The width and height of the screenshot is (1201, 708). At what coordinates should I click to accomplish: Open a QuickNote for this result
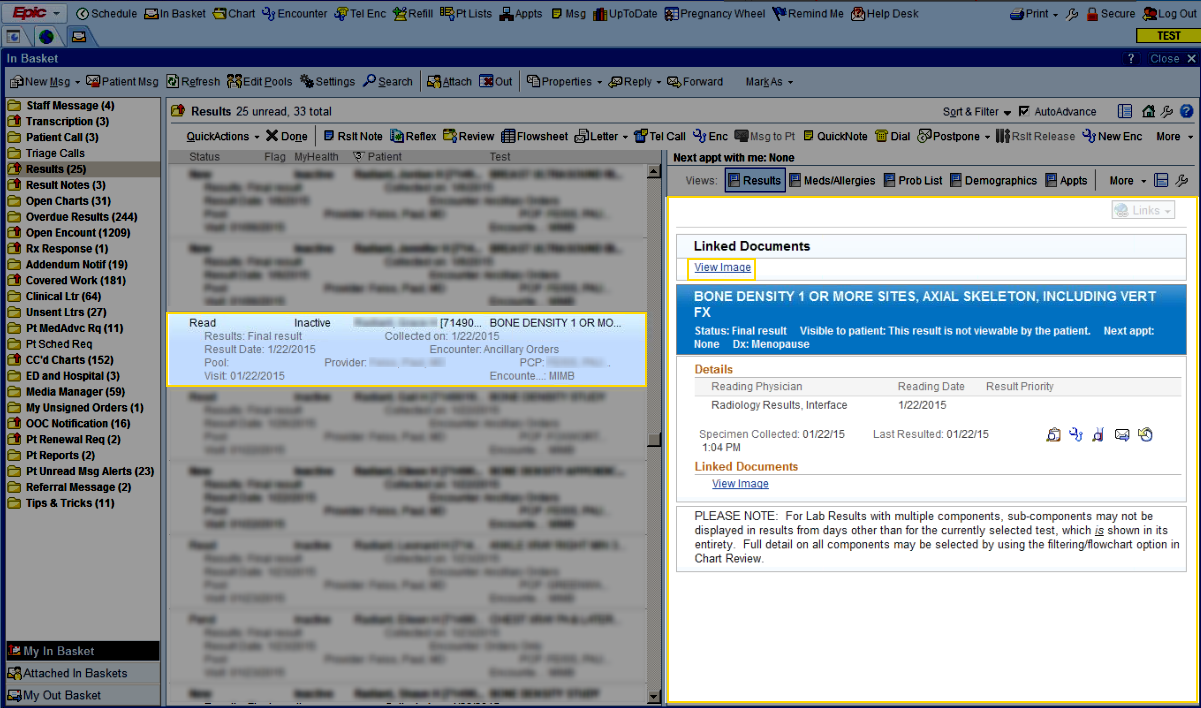[834, 136]
